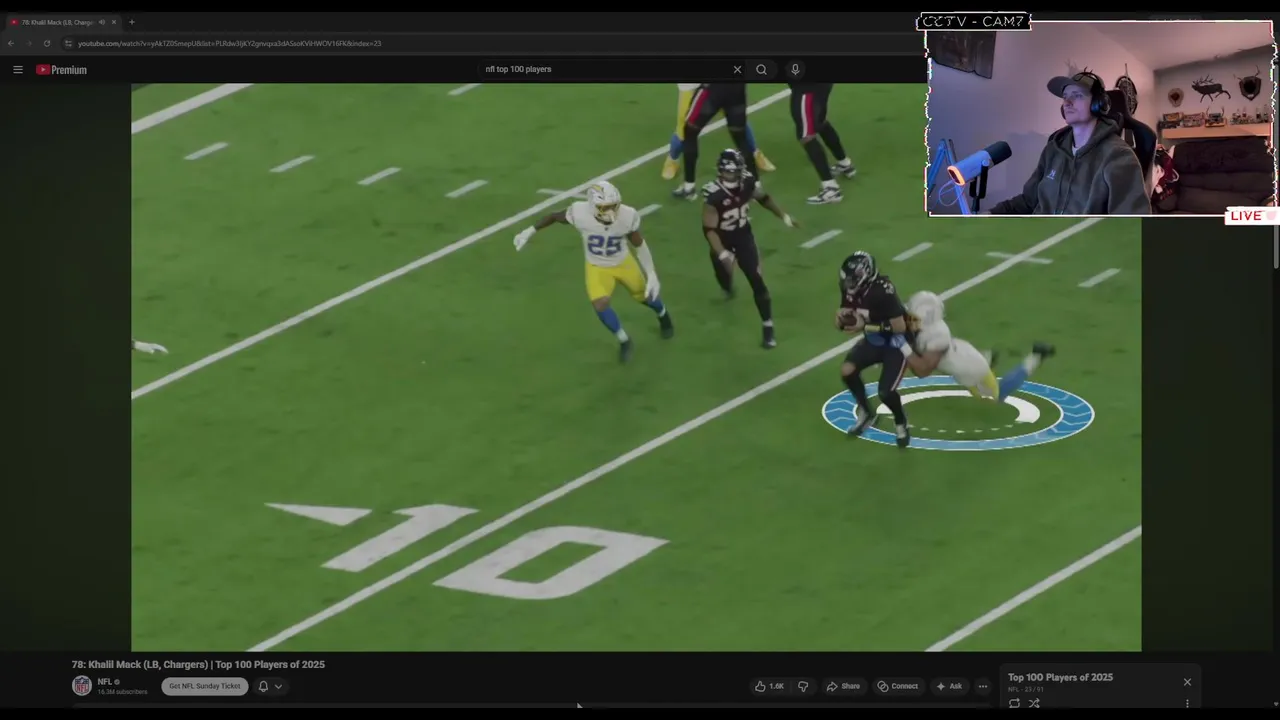
Task: Close the Khalil Mack browser tab
Action: (x=114, y=22)
